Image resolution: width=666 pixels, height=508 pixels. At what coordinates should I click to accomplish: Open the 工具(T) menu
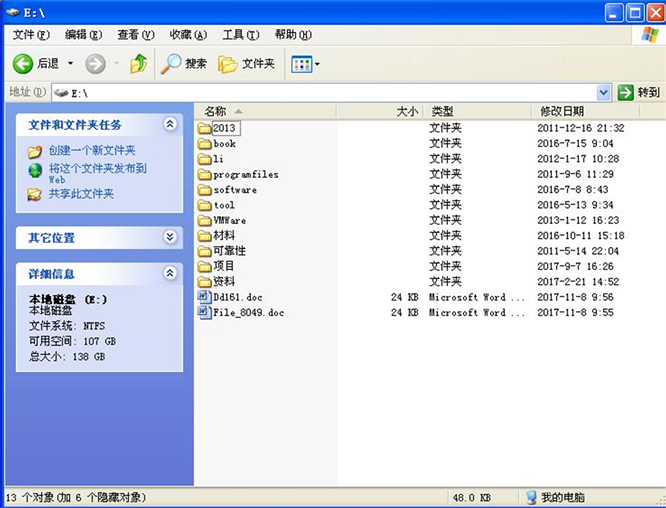tap(240, 34)
